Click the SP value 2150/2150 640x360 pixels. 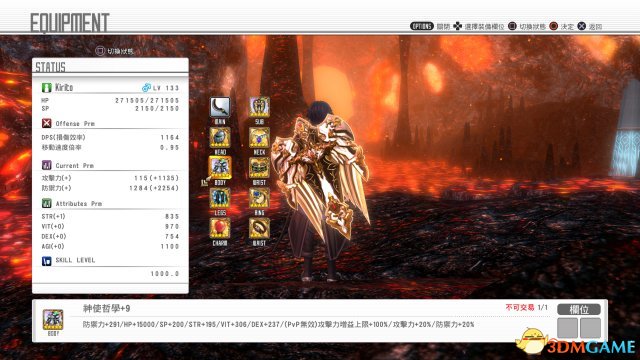(157, 109)
